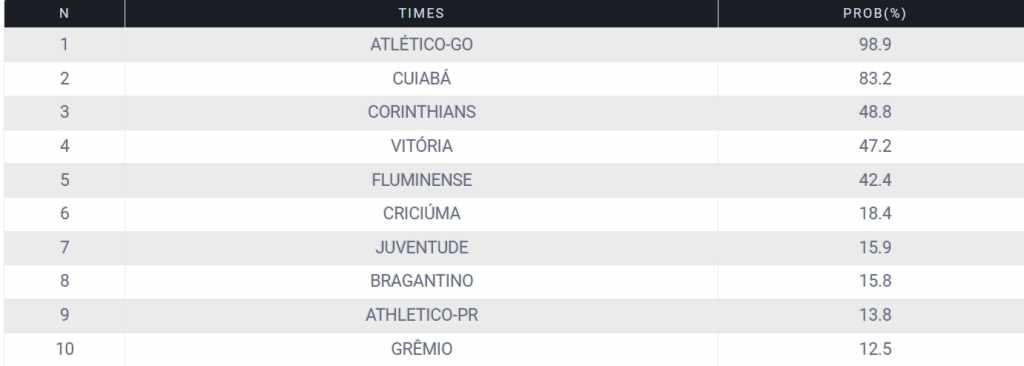
Task: Click the 12.5 probability value
Action: click(x=875, y=349)
